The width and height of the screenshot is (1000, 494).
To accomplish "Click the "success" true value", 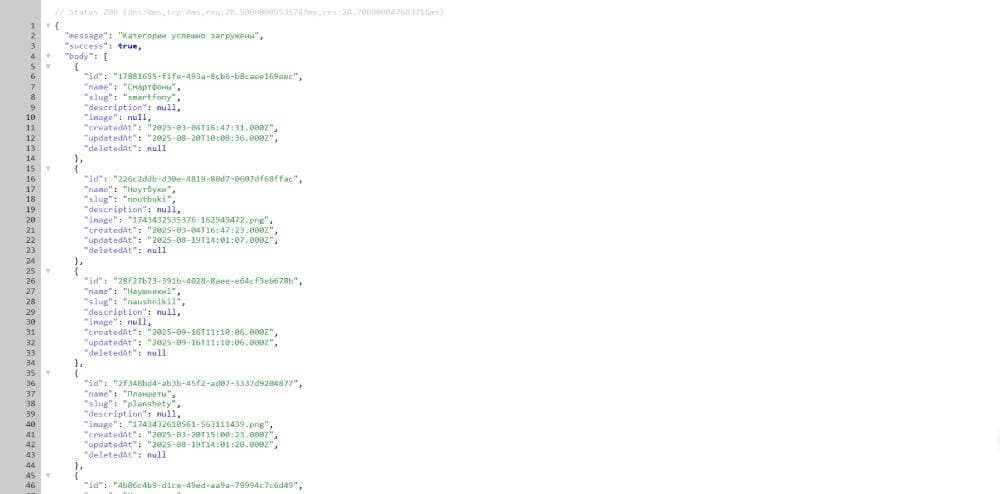I will click(x=128, y=46).
